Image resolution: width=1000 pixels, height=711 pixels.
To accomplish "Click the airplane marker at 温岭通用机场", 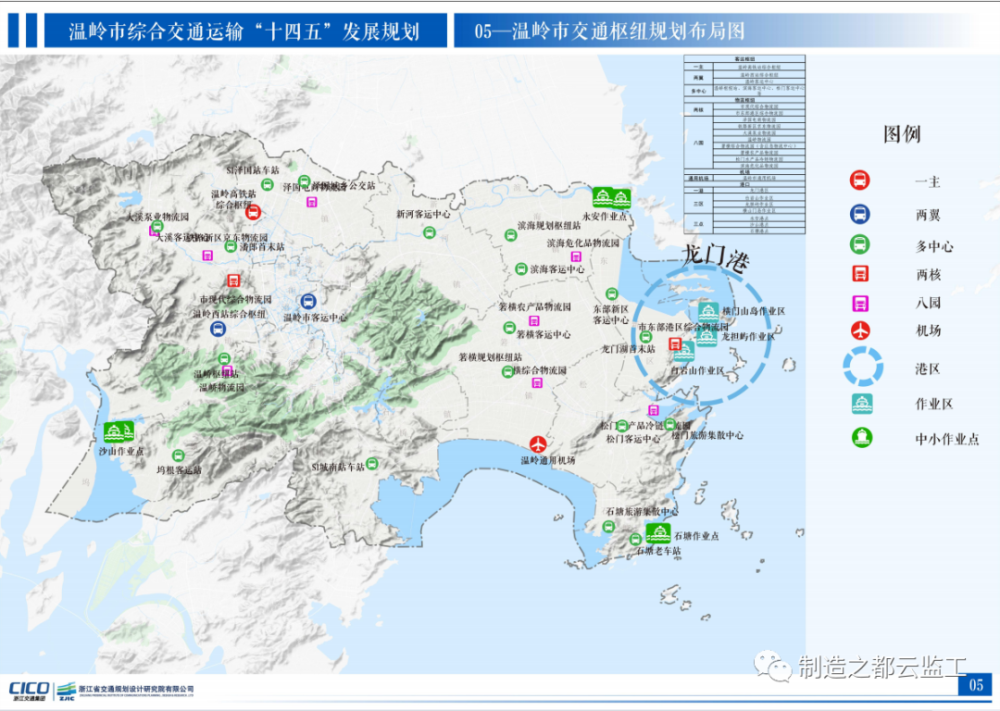I will tap(538, 444).
